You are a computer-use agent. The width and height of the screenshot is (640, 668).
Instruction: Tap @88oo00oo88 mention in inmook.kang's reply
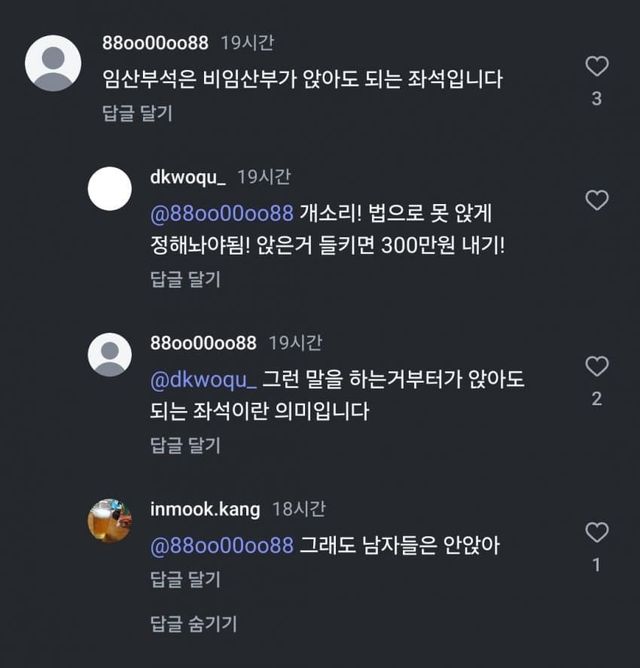pyautogui.click(x=221, y=546)
